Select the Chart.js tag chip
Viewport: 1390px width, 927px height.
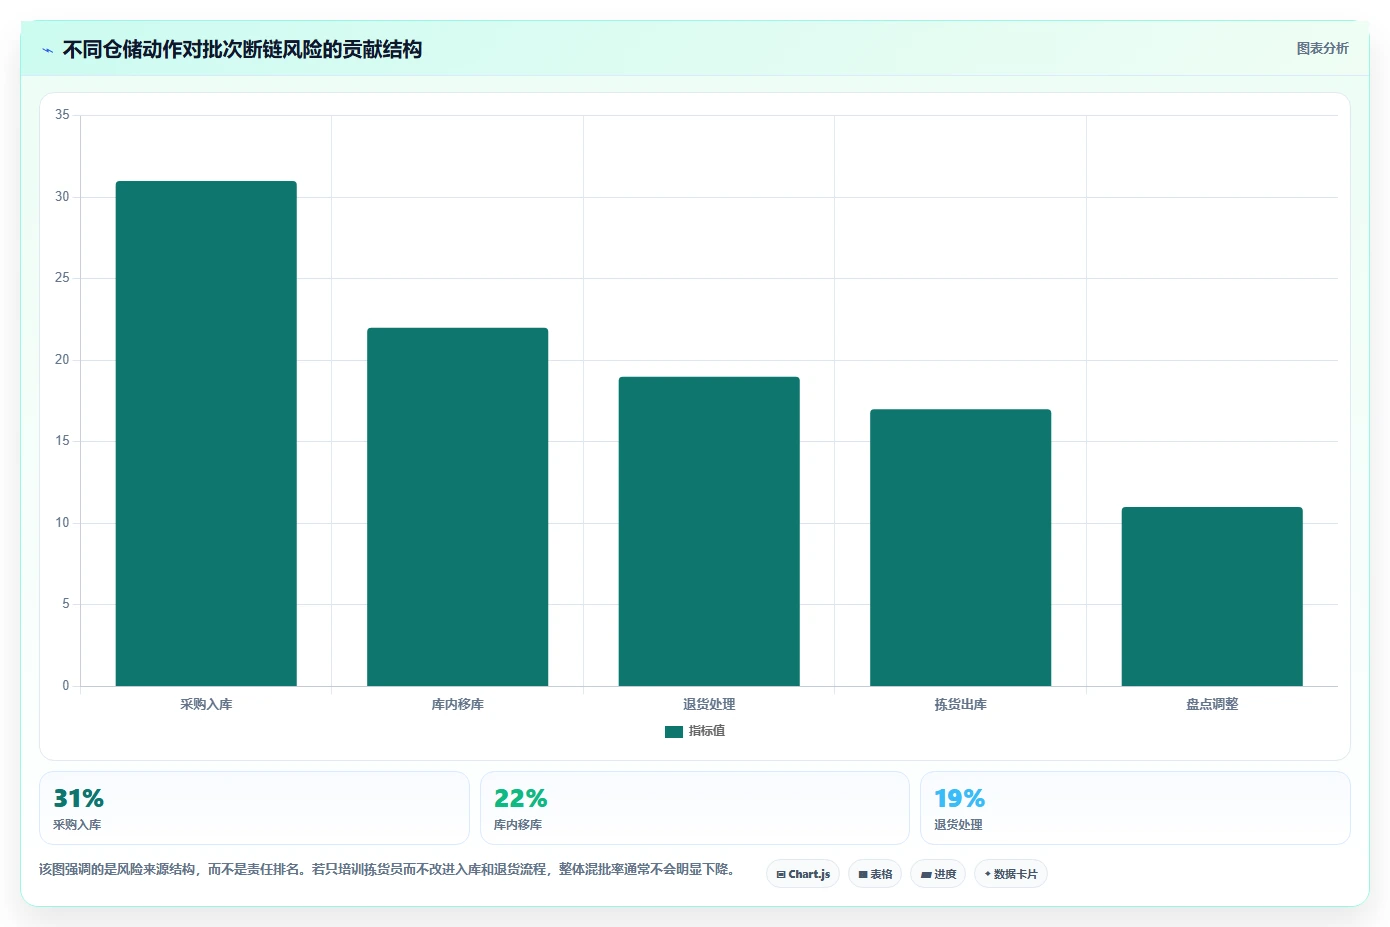tap(803, 874)
